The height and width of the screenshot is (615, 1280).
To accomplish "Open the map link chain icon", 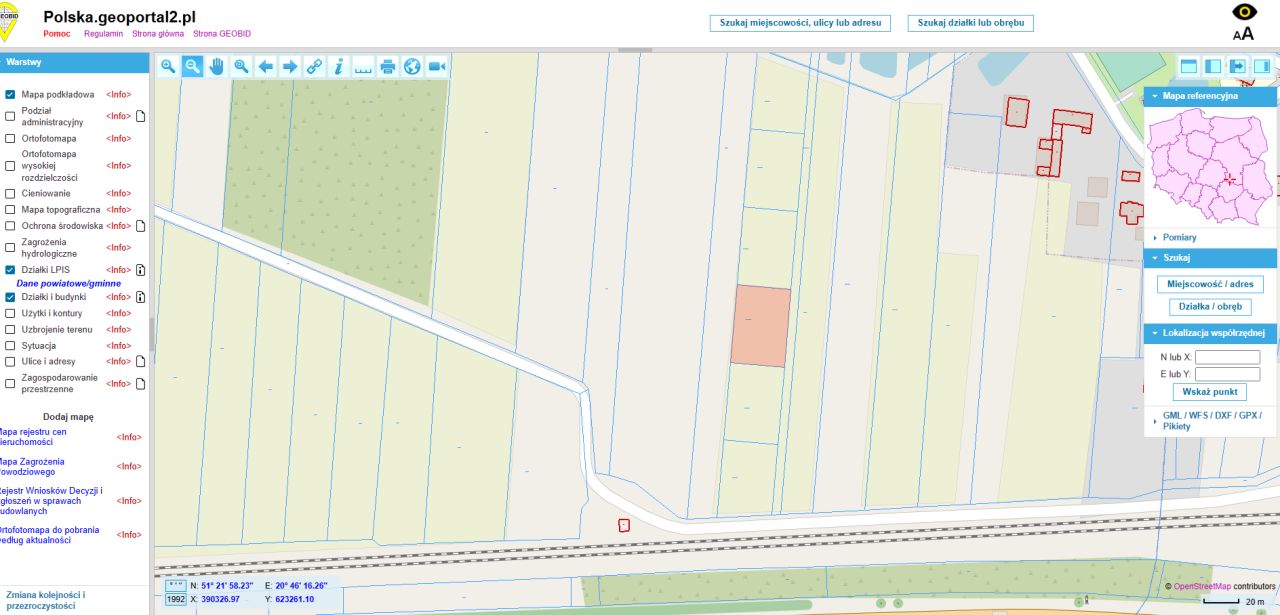I will [315, 66].
